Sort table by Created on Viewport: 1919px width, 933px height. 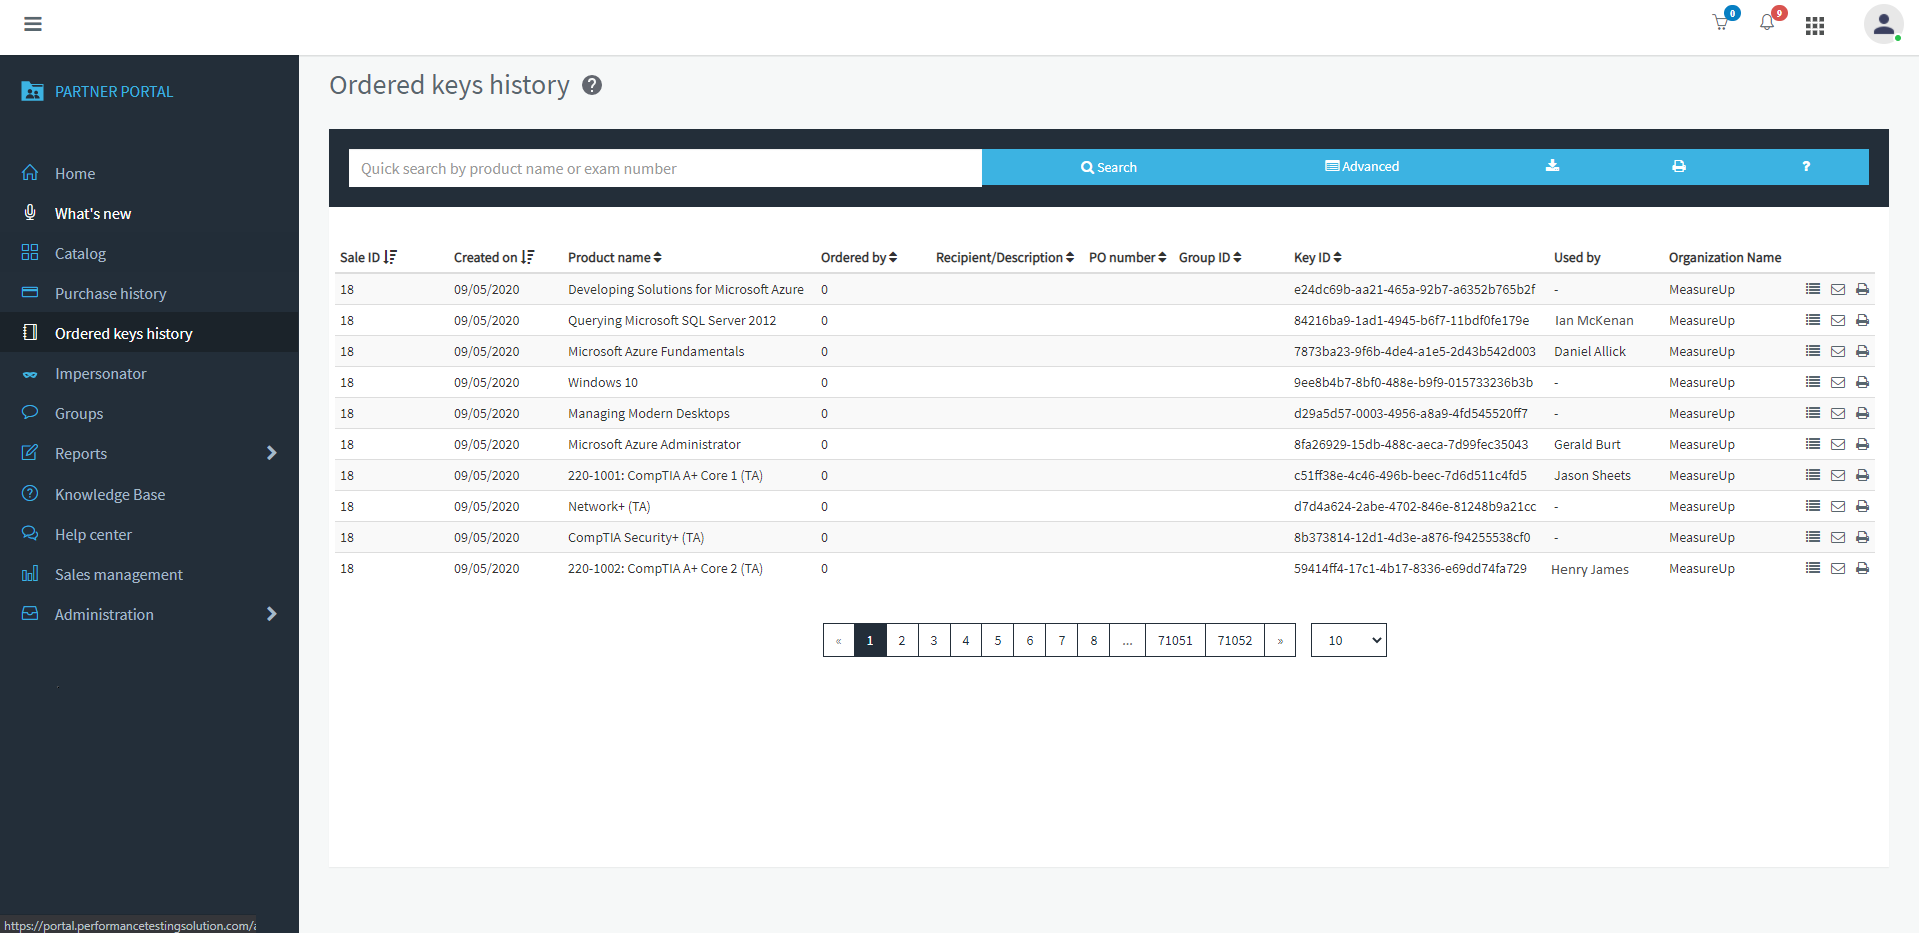tap(494, 257)
